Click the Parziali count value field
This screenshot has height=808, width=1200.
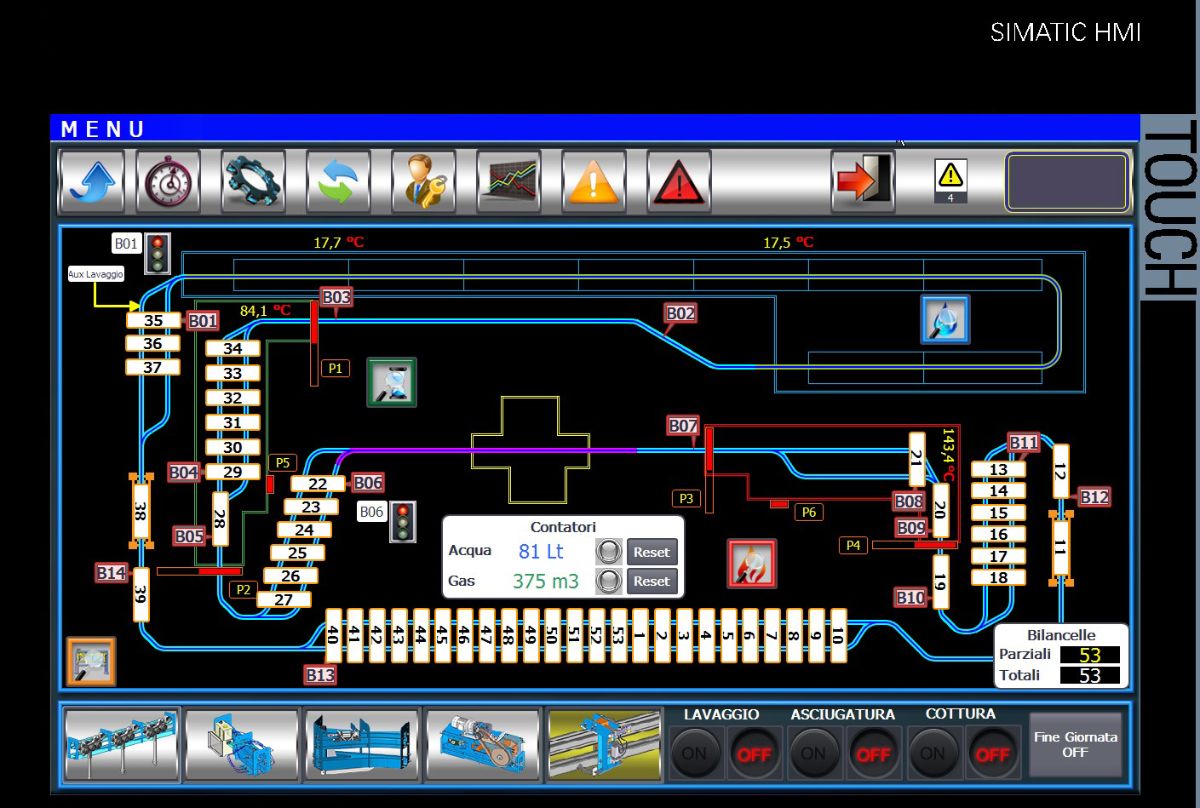coord(1089,655)
